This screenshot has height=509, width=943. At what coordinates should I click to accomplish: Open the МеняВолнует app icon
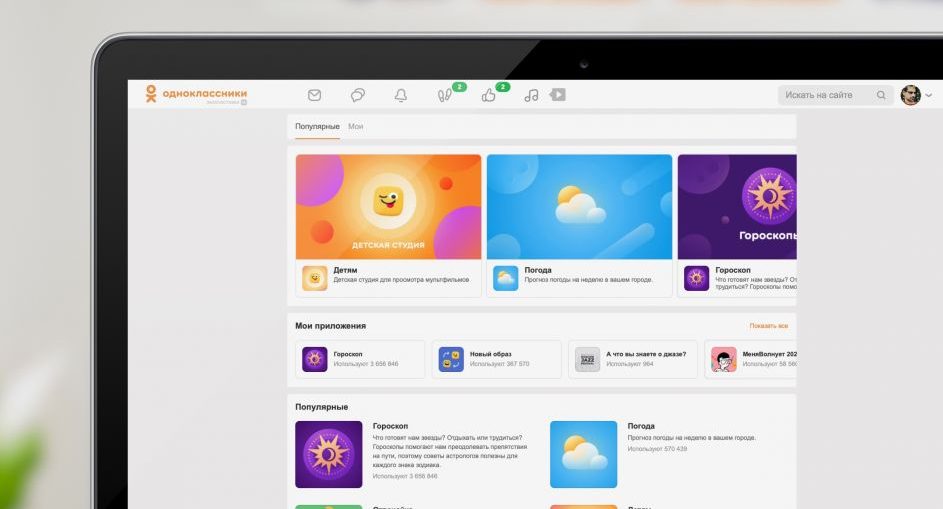click(x=723, y=359)
